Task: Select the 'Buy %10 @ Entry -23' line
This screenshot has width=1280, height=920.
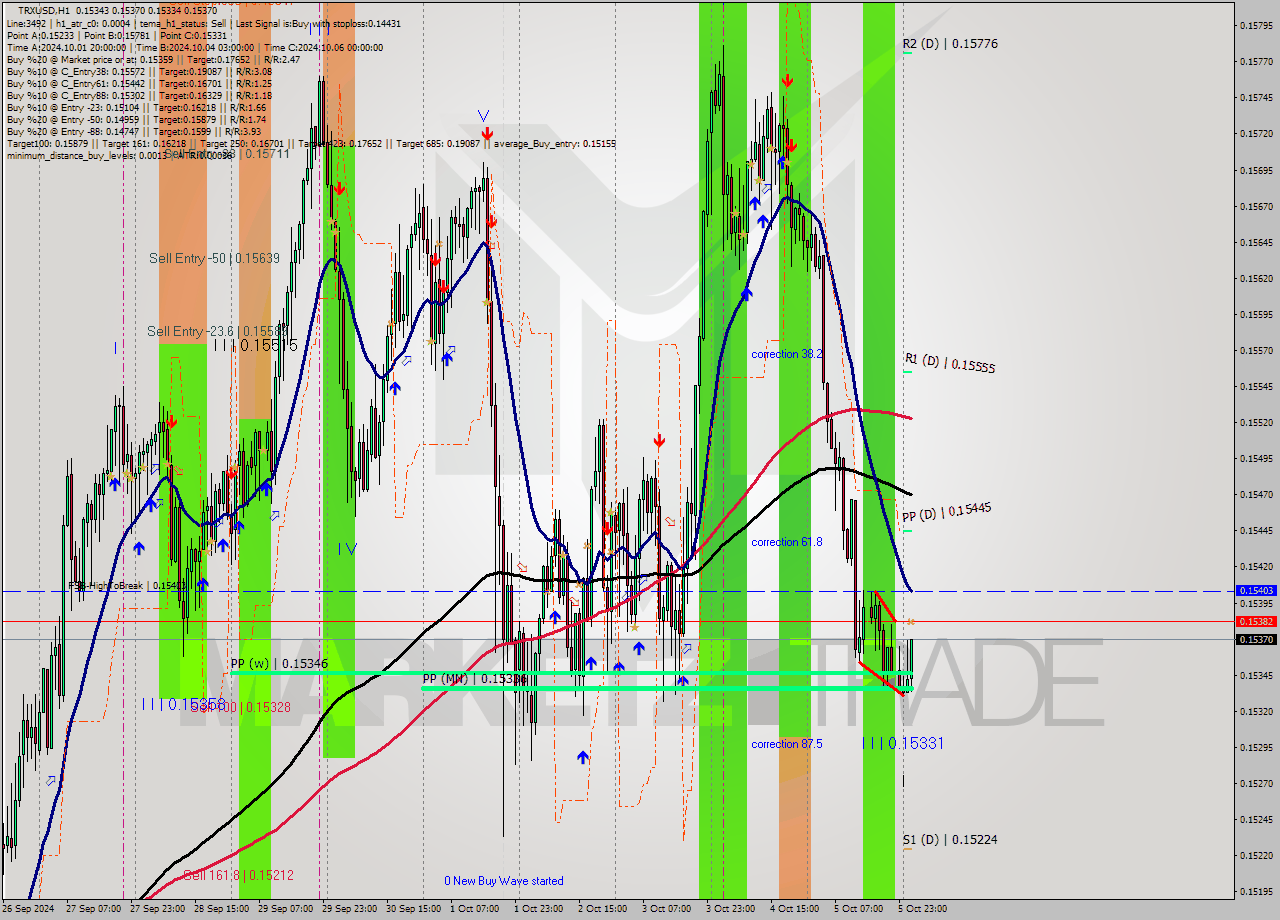Action: (x=136, y=107)
